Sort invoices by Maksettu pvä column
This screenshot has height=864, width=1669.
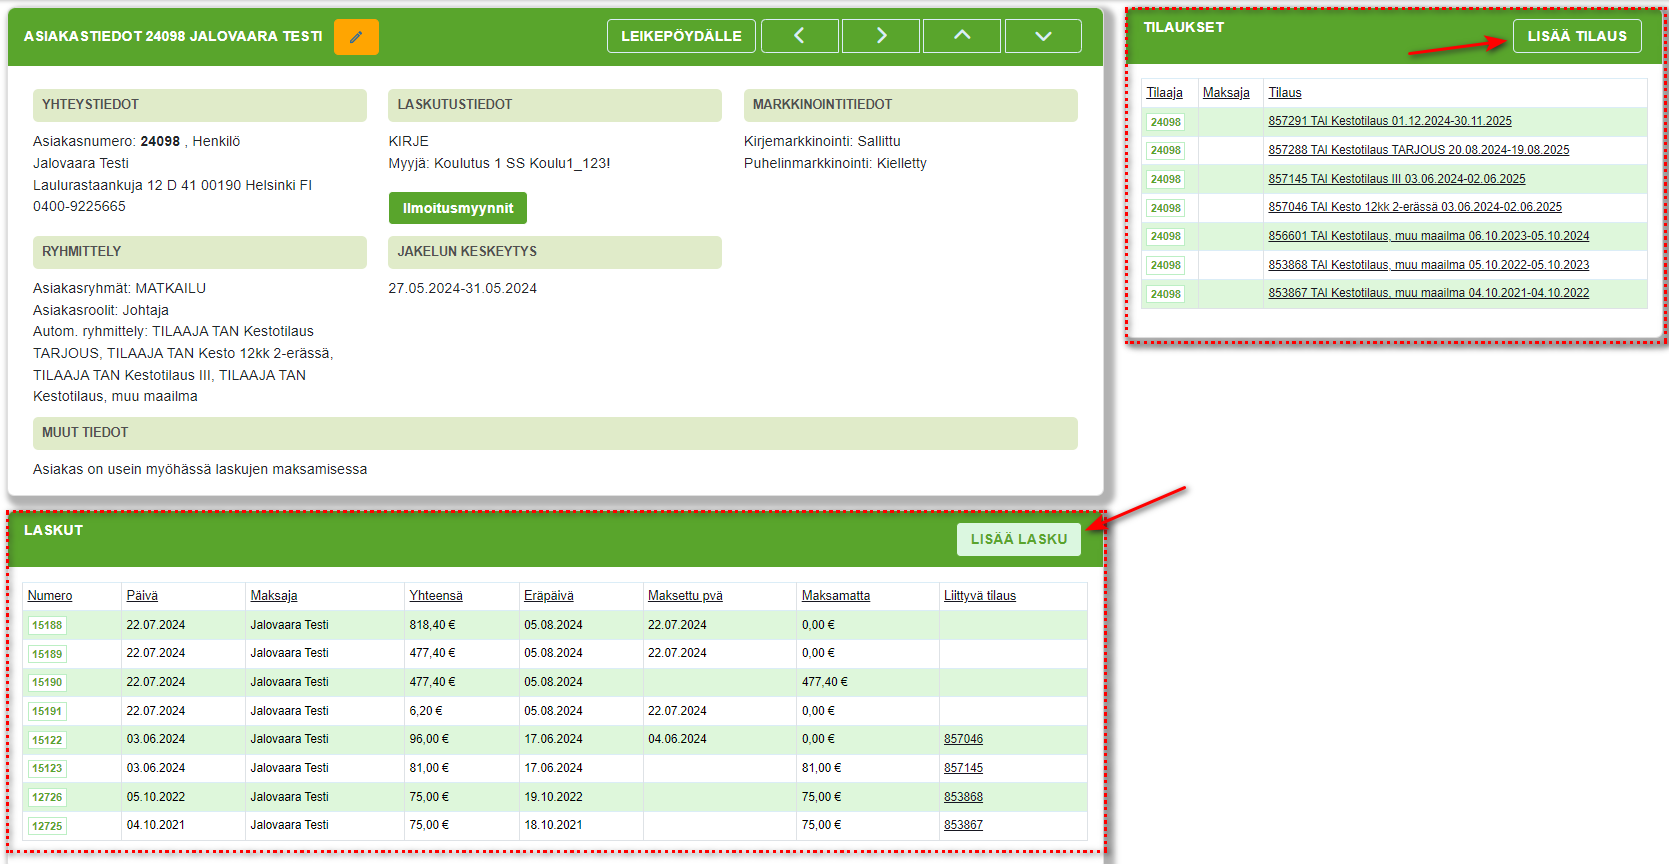685,596
